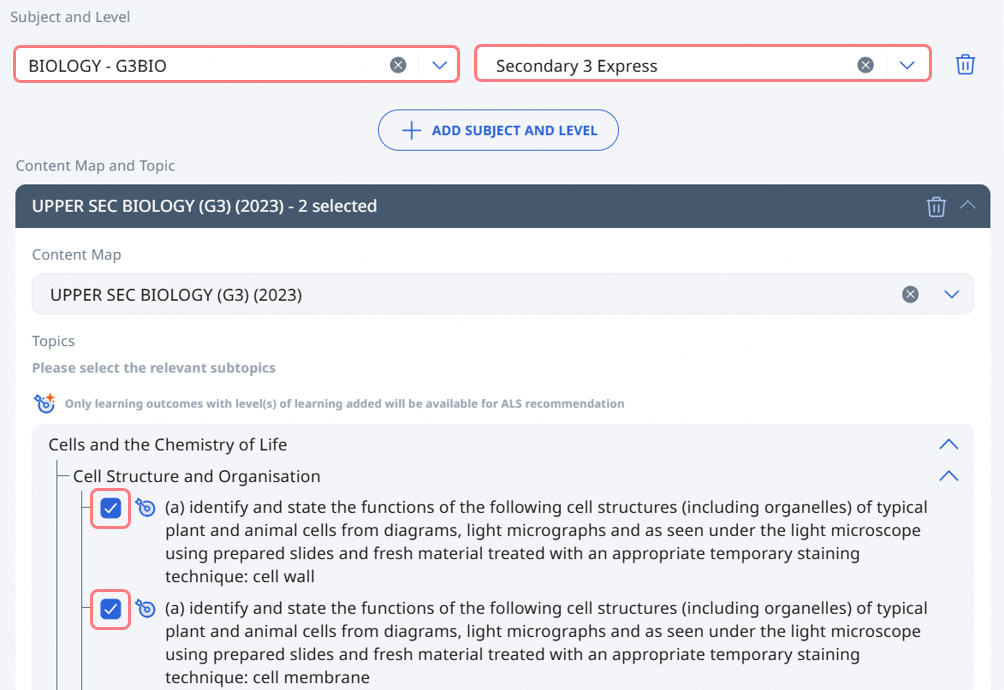The height and width of the screenshot is (690, 1004).
Task: Click the cell membrane learning outcome text
Action: click(x=546, y=643)
